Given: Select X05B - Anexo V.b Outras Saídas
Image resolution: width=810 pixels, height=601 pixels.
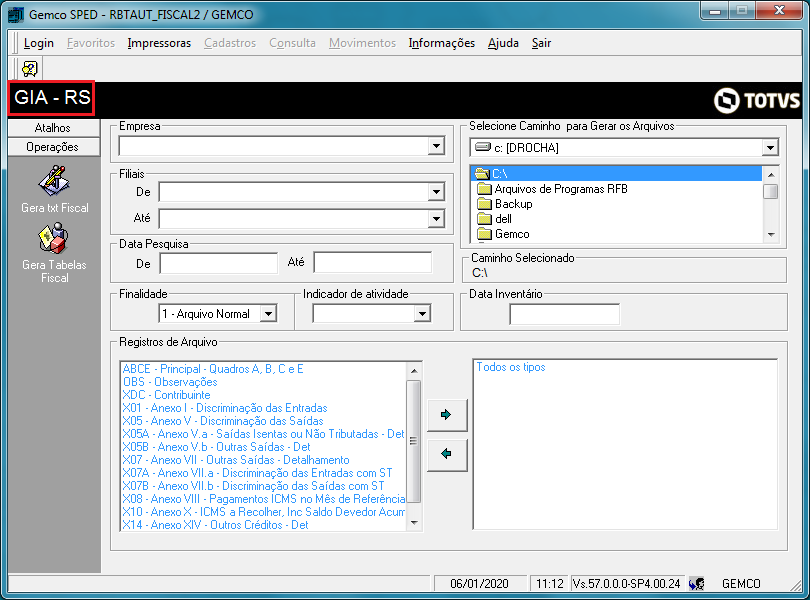Looking at the screenshot, I should point(216,447).
